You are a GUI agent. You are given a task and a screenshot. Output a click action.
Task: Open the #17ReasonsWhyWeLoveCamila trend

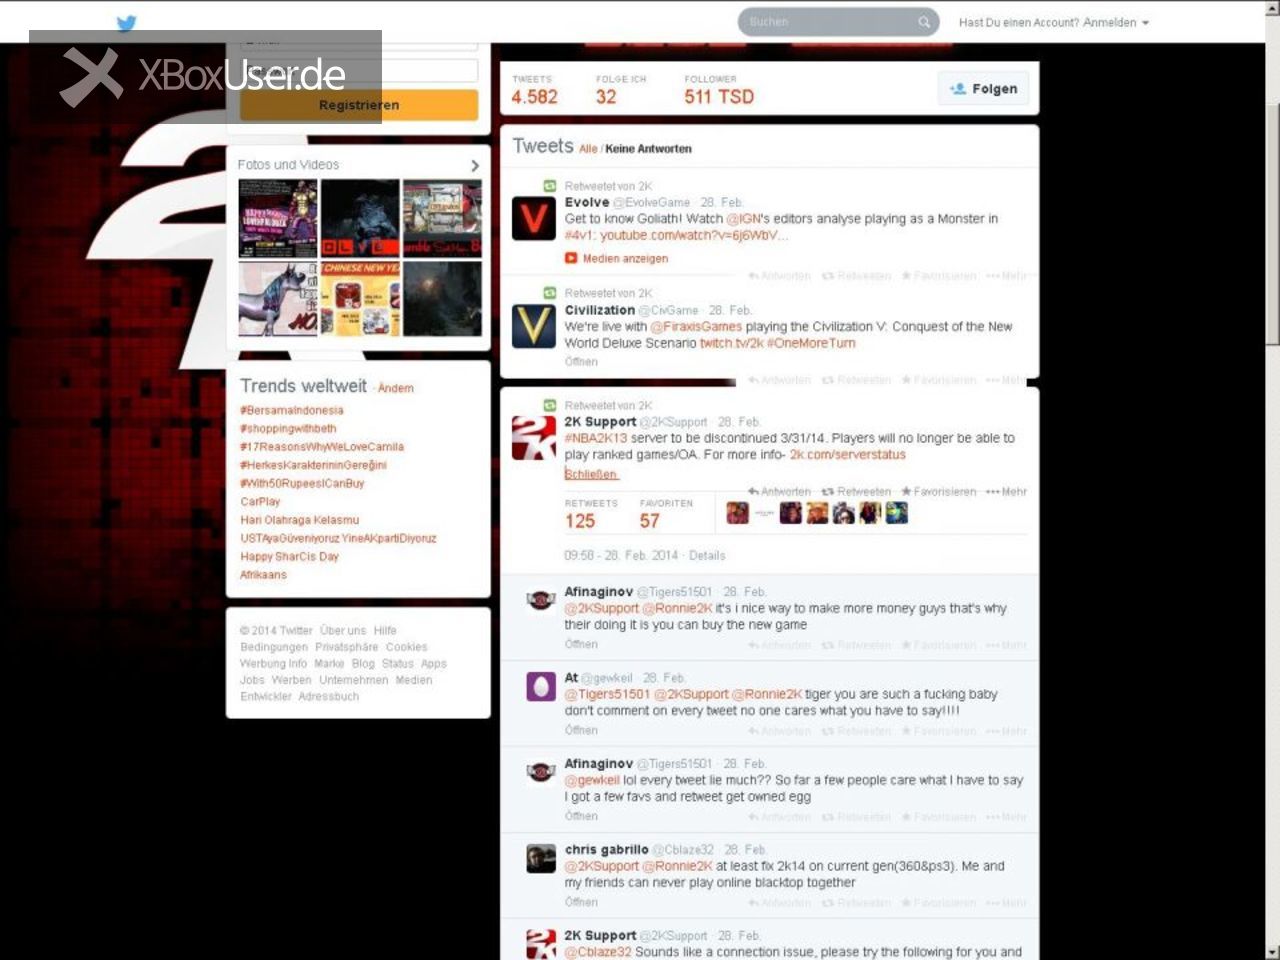(x=322, y=447)
